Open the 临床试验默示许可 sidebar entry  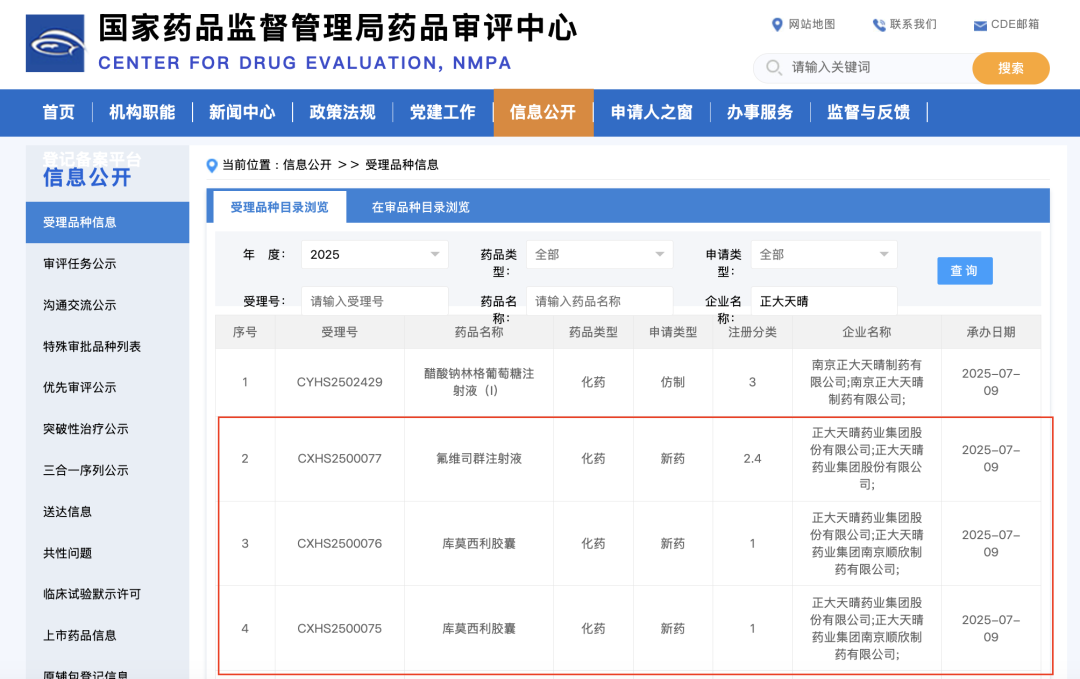click(x=93, y=594)
